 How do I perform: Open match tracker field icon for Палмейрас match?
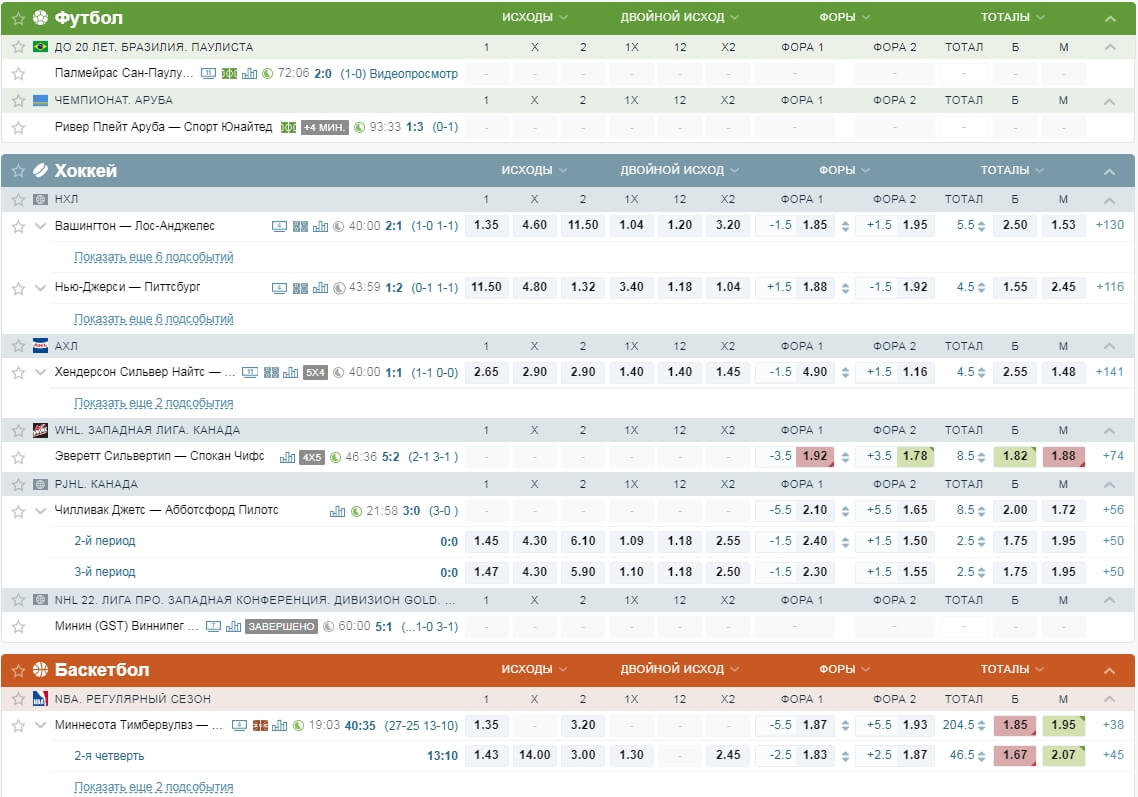pos(229,74)
